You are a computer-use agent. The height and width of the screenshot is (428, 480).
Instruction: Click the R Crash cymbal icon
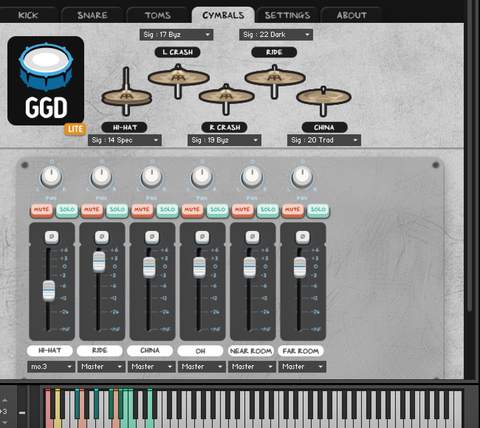pos(226,99)
